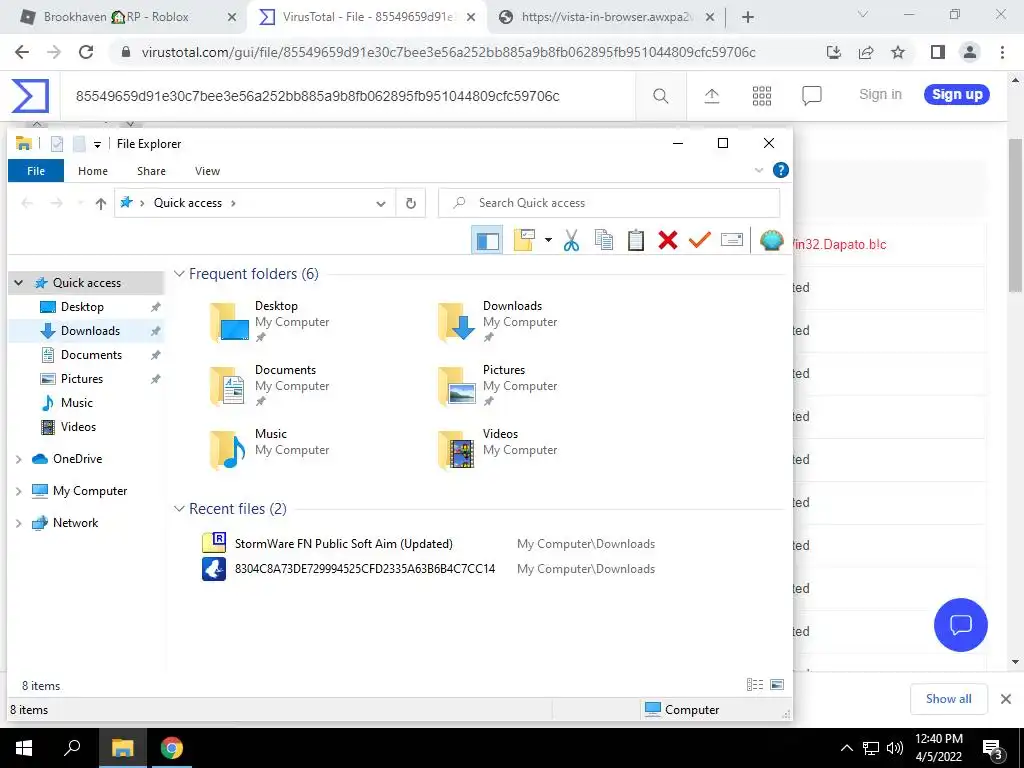Select Downloads in the navigation pane
1024x768 pixels.
point(90,331)
